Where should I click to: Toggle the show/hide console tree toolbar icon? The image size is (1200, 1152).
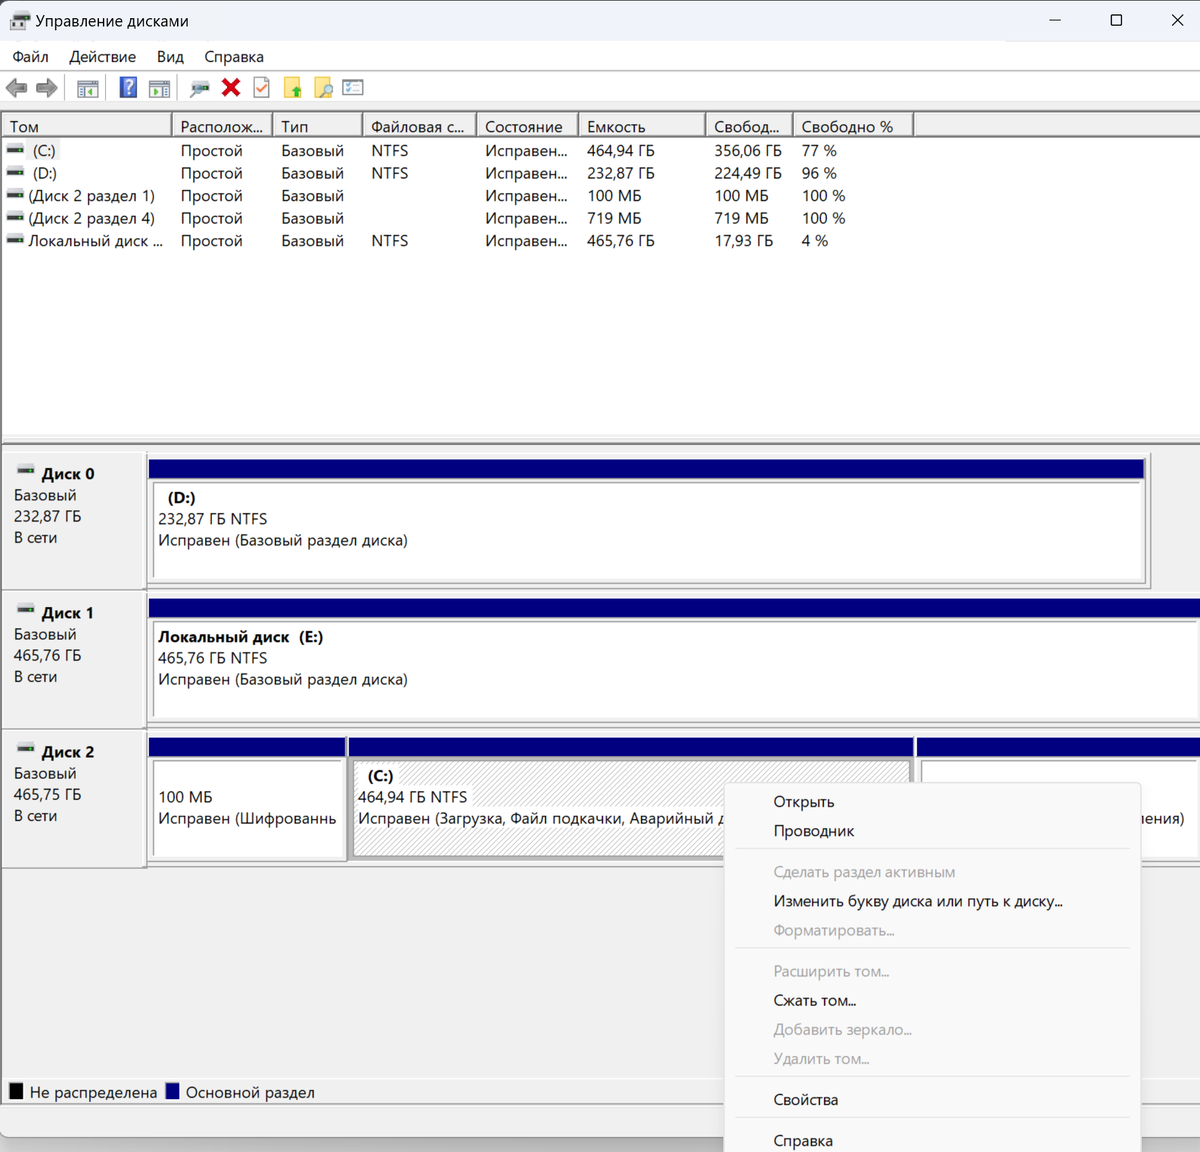click(88, 88)
